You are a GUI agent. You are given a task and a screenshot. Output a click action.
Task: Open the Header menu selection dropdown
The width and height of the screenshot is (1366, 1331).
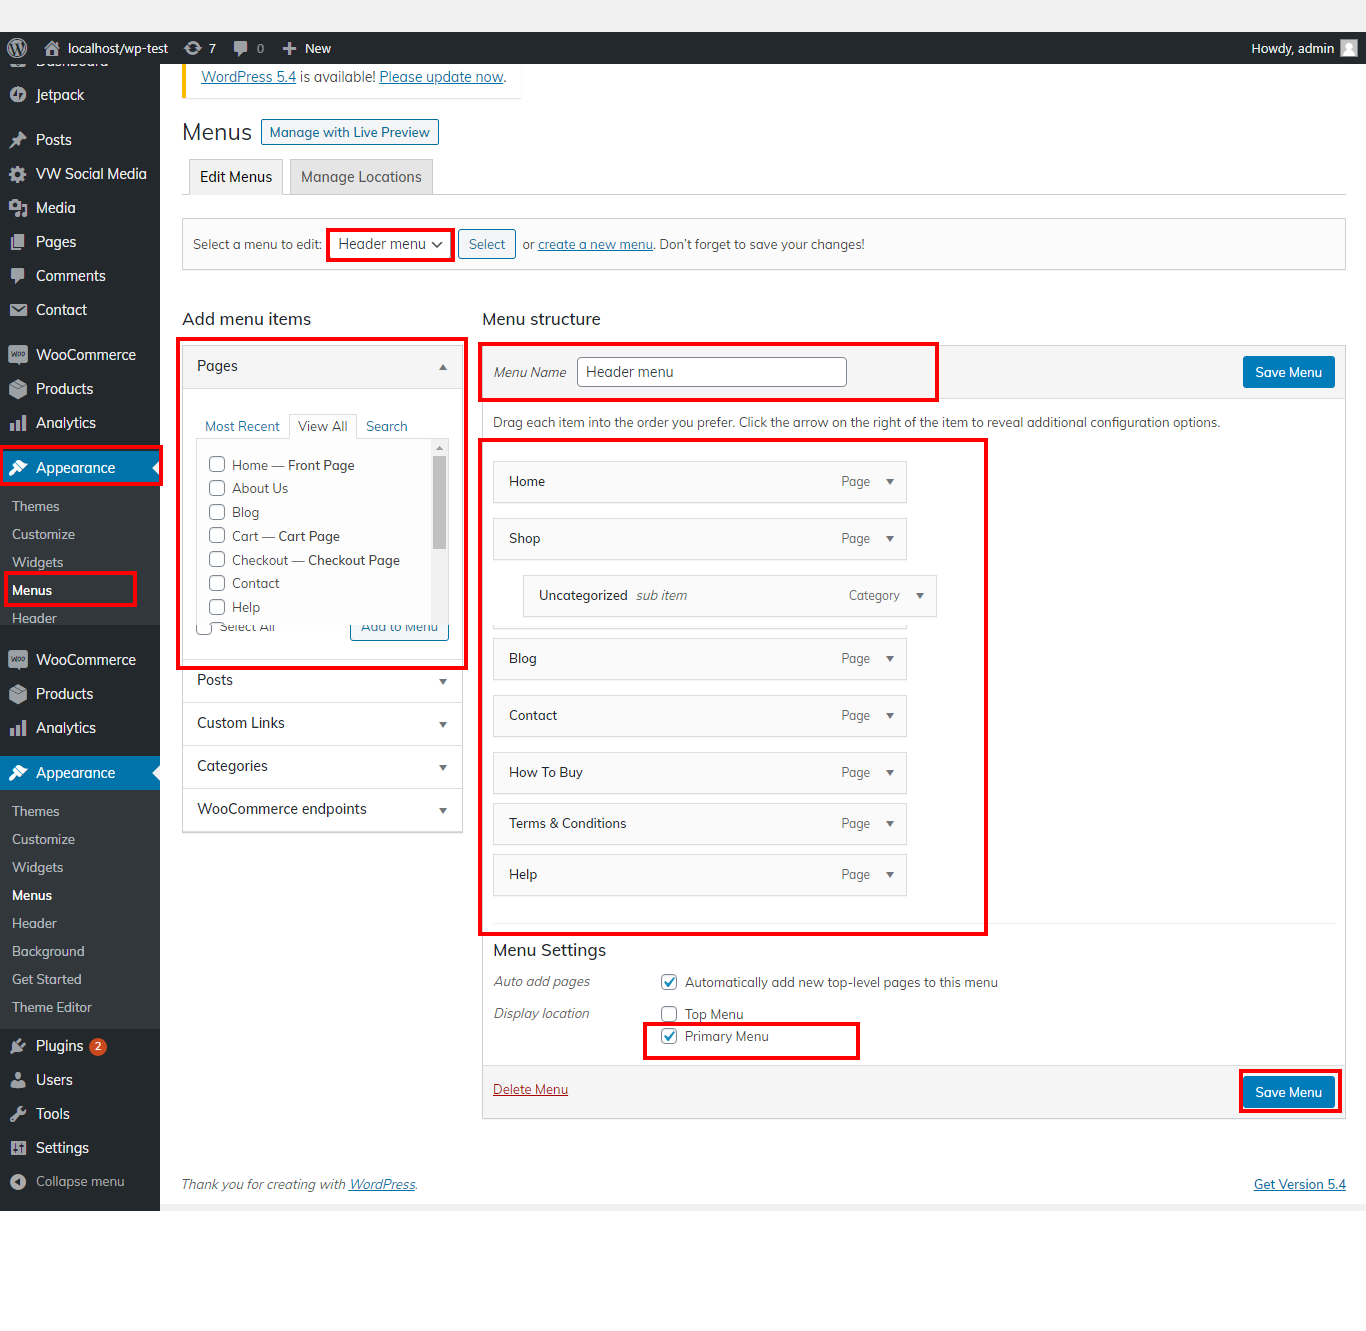pos(390,244)
